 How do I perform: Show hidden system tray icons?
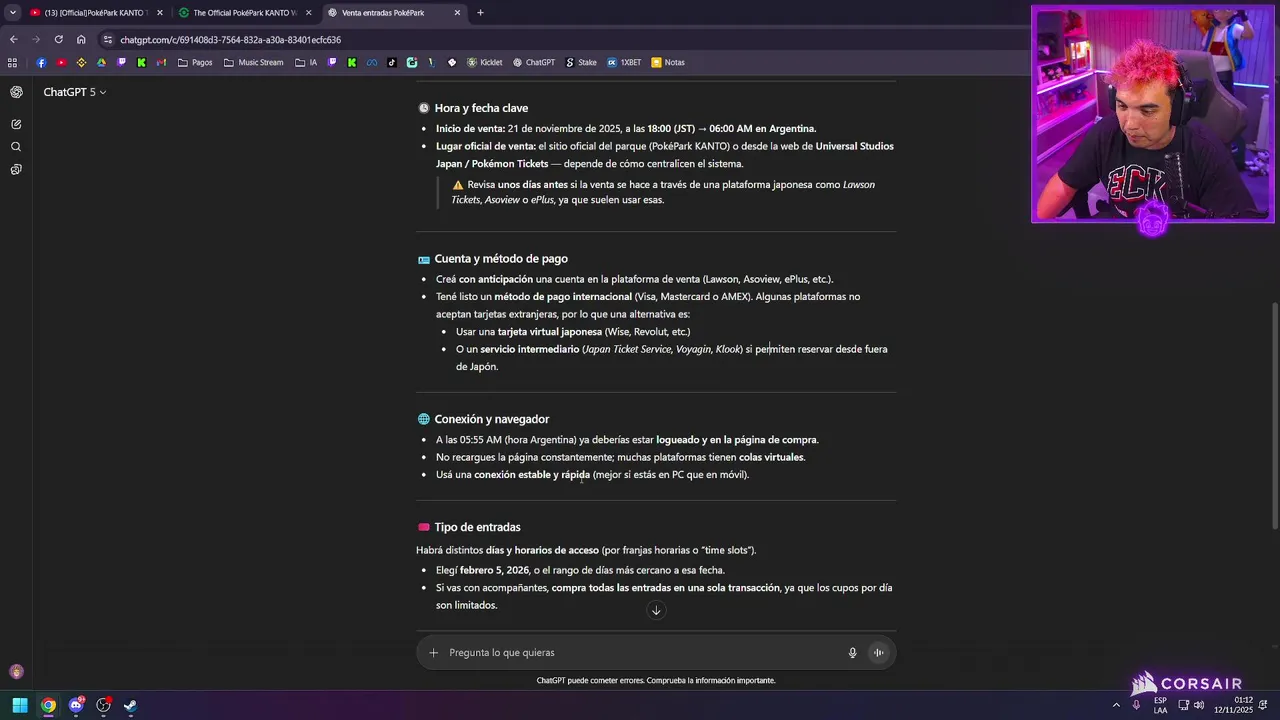coord(1116,705)
